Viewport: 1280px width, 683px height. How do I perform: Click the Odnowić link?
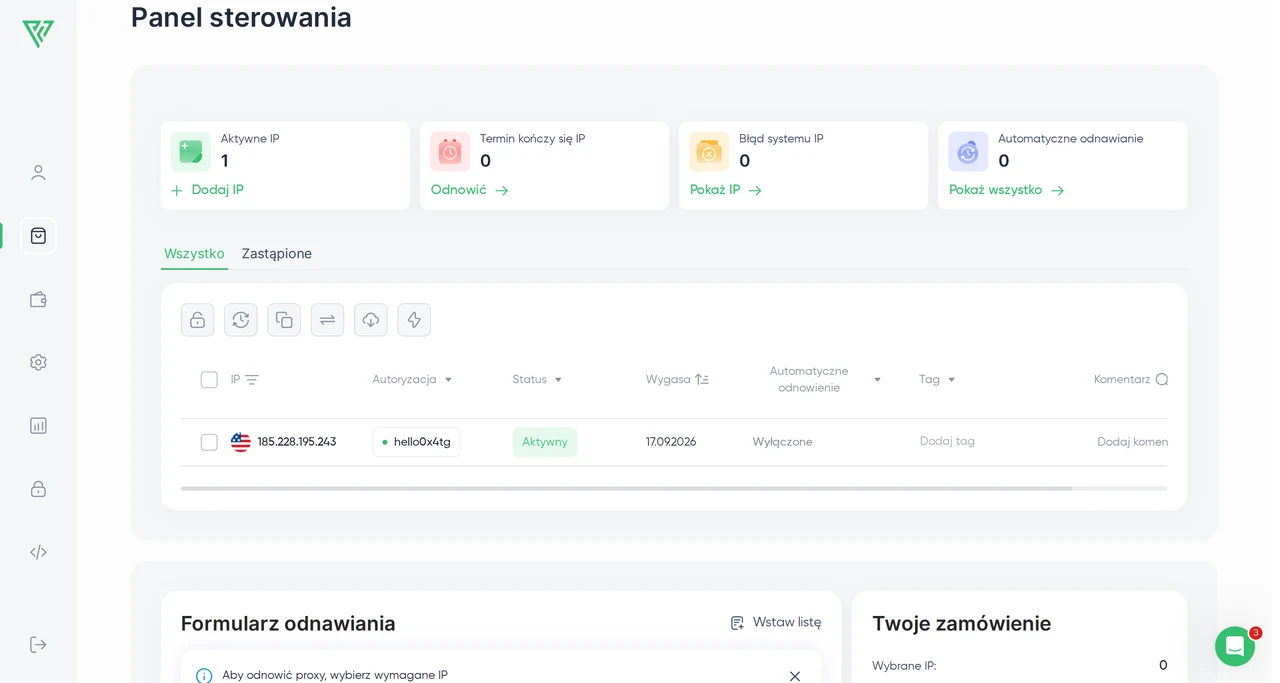click(470, 190)
